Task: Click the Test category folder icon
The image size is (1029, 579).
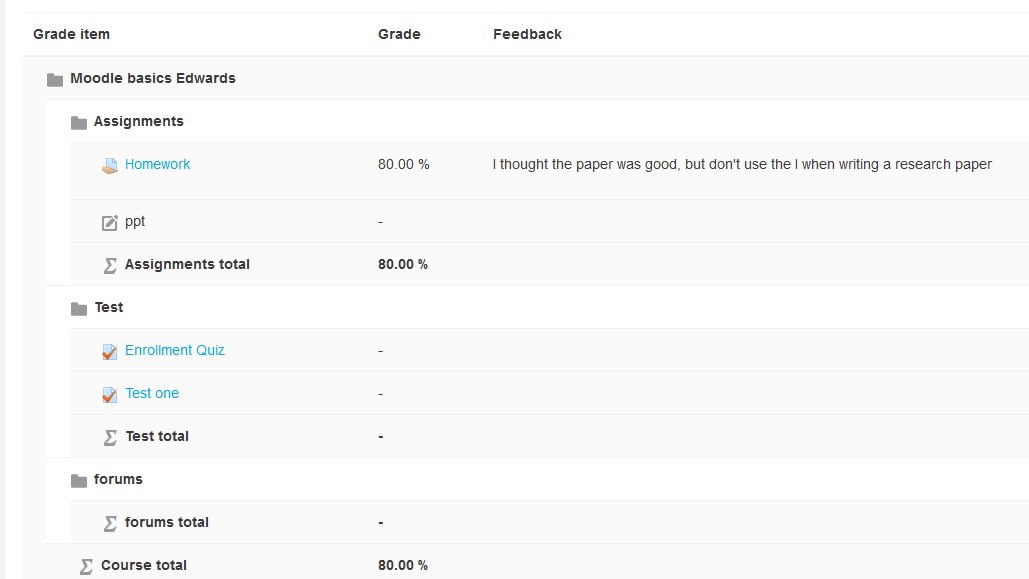Action: click(79, 309)
